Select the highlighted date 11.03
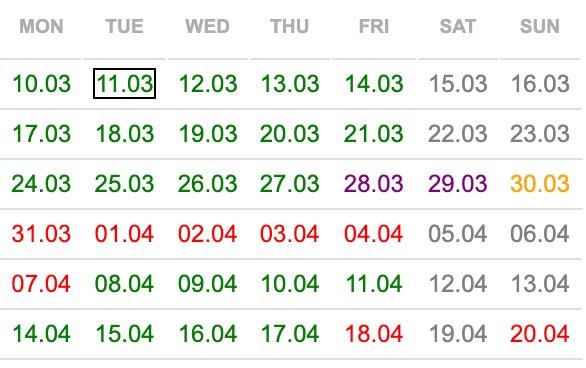Viewport: 586px width, 368px height. [124, 83]
